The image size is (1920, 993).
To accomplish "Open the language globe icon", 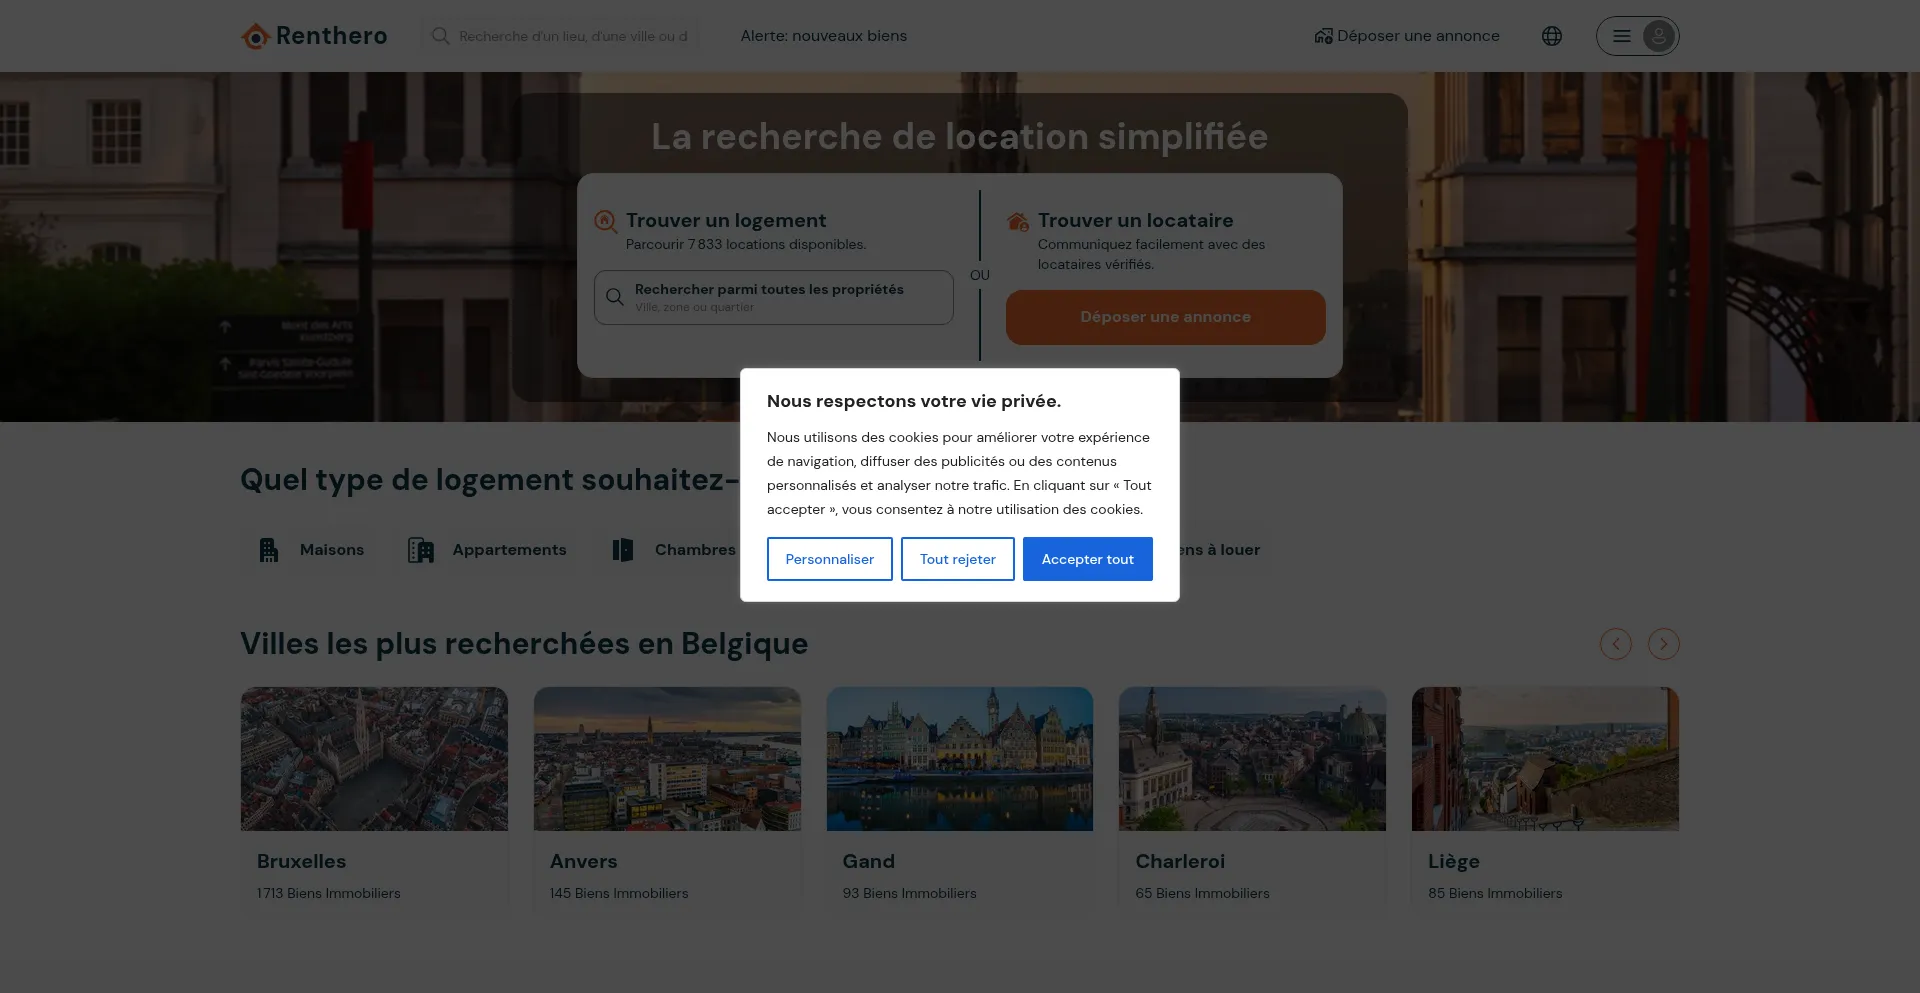I will click(x=1552, y=36).
